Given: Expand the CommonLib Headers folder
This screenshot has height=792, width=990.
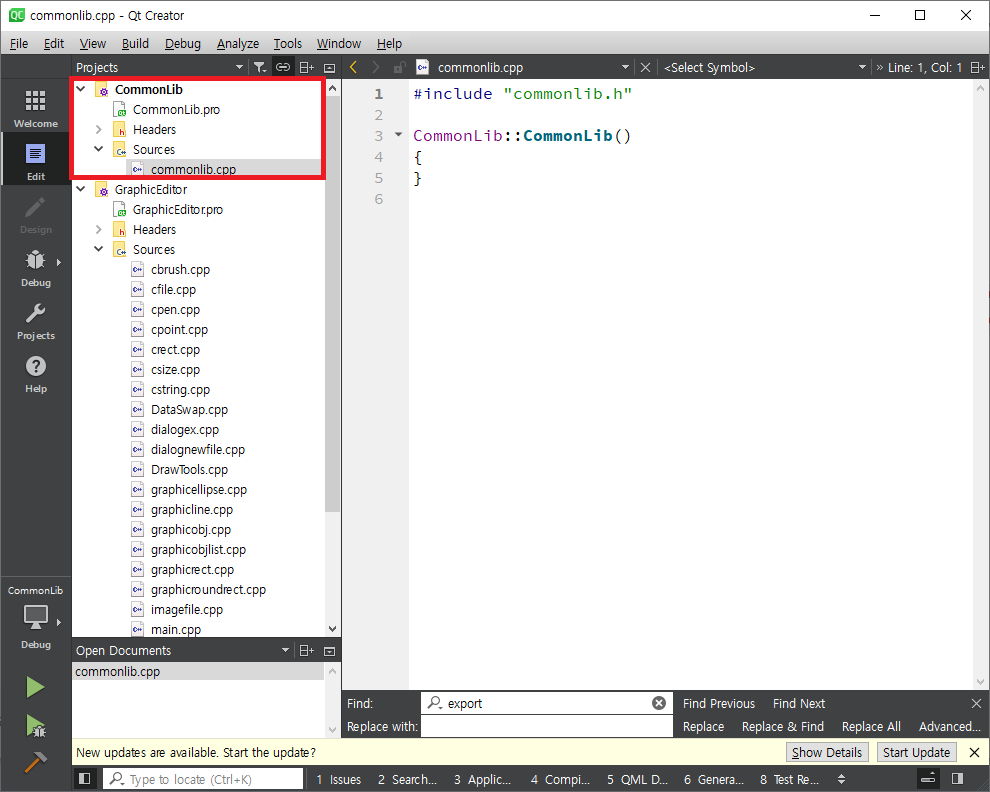Looking at the screenshot, I should [98, 129].
